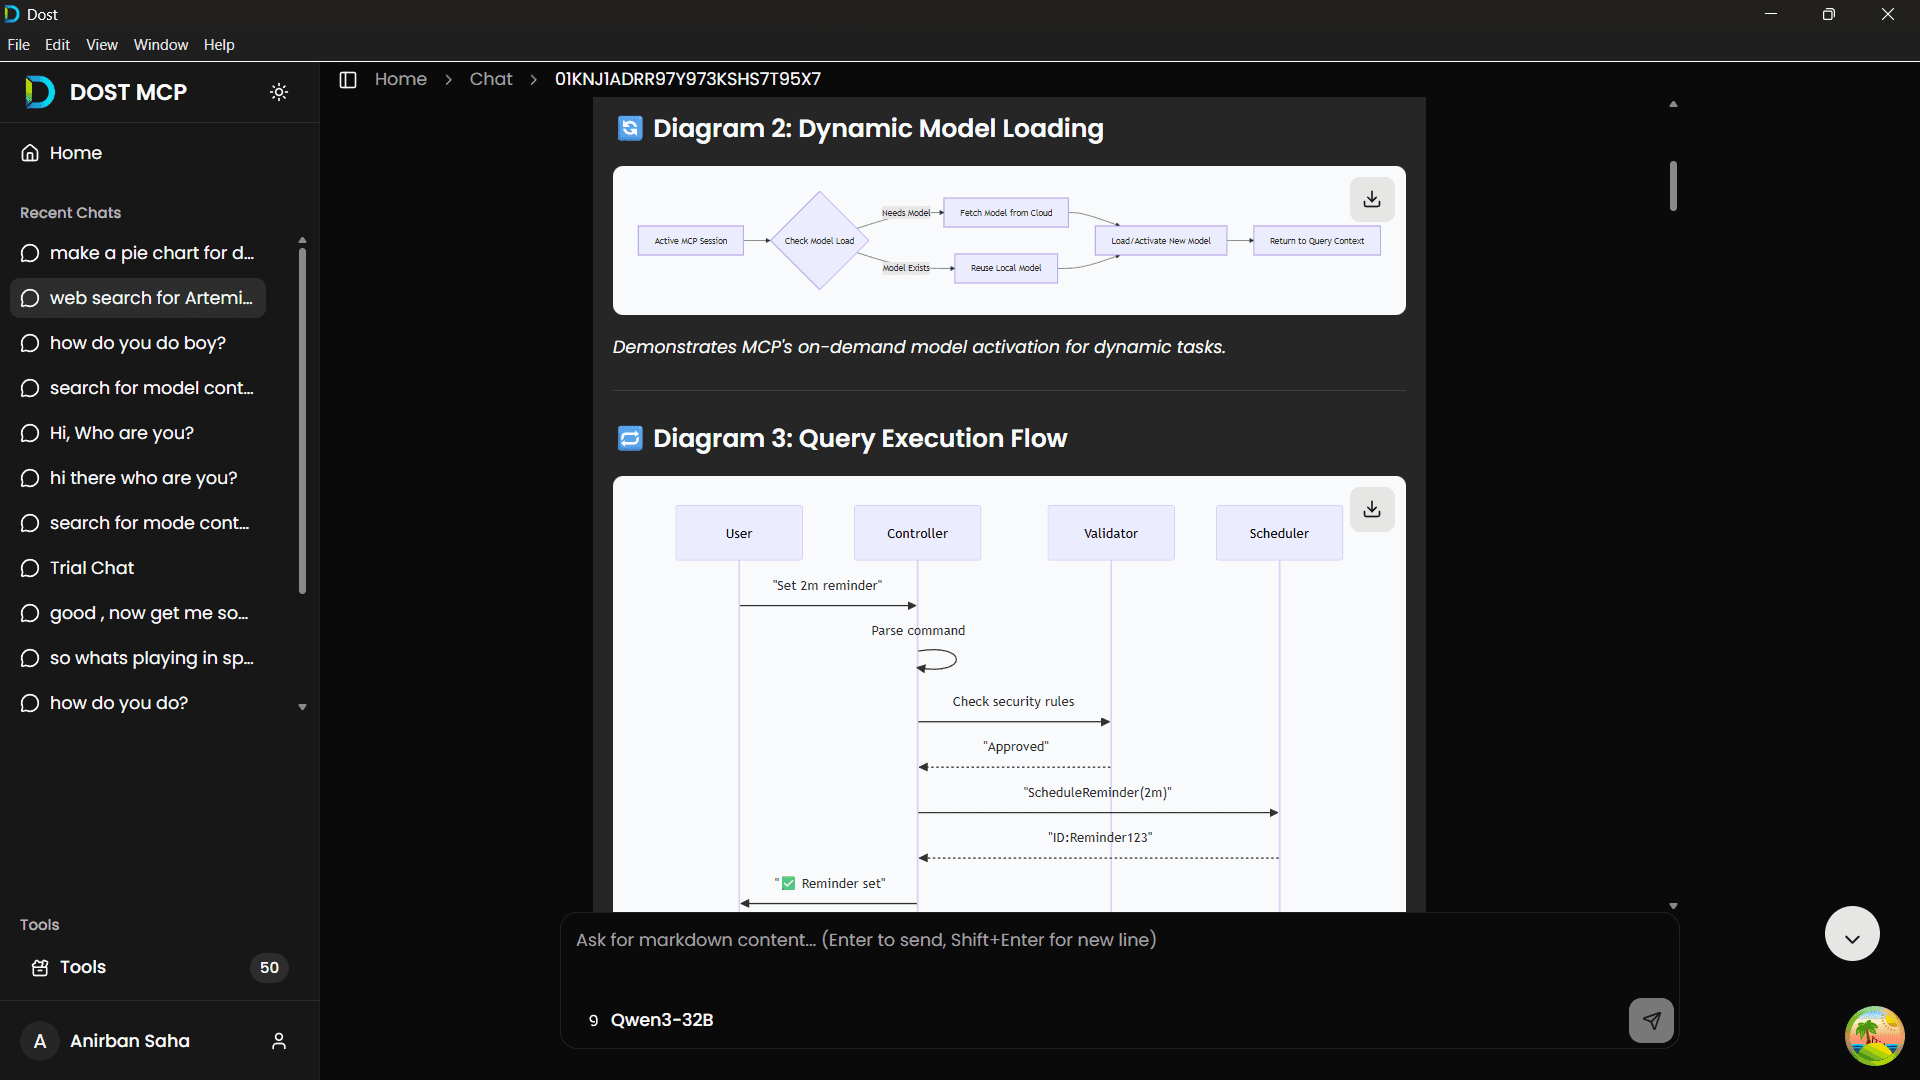Restore down the Dost window
1920x1080 pixels.
click(1829, 14)
